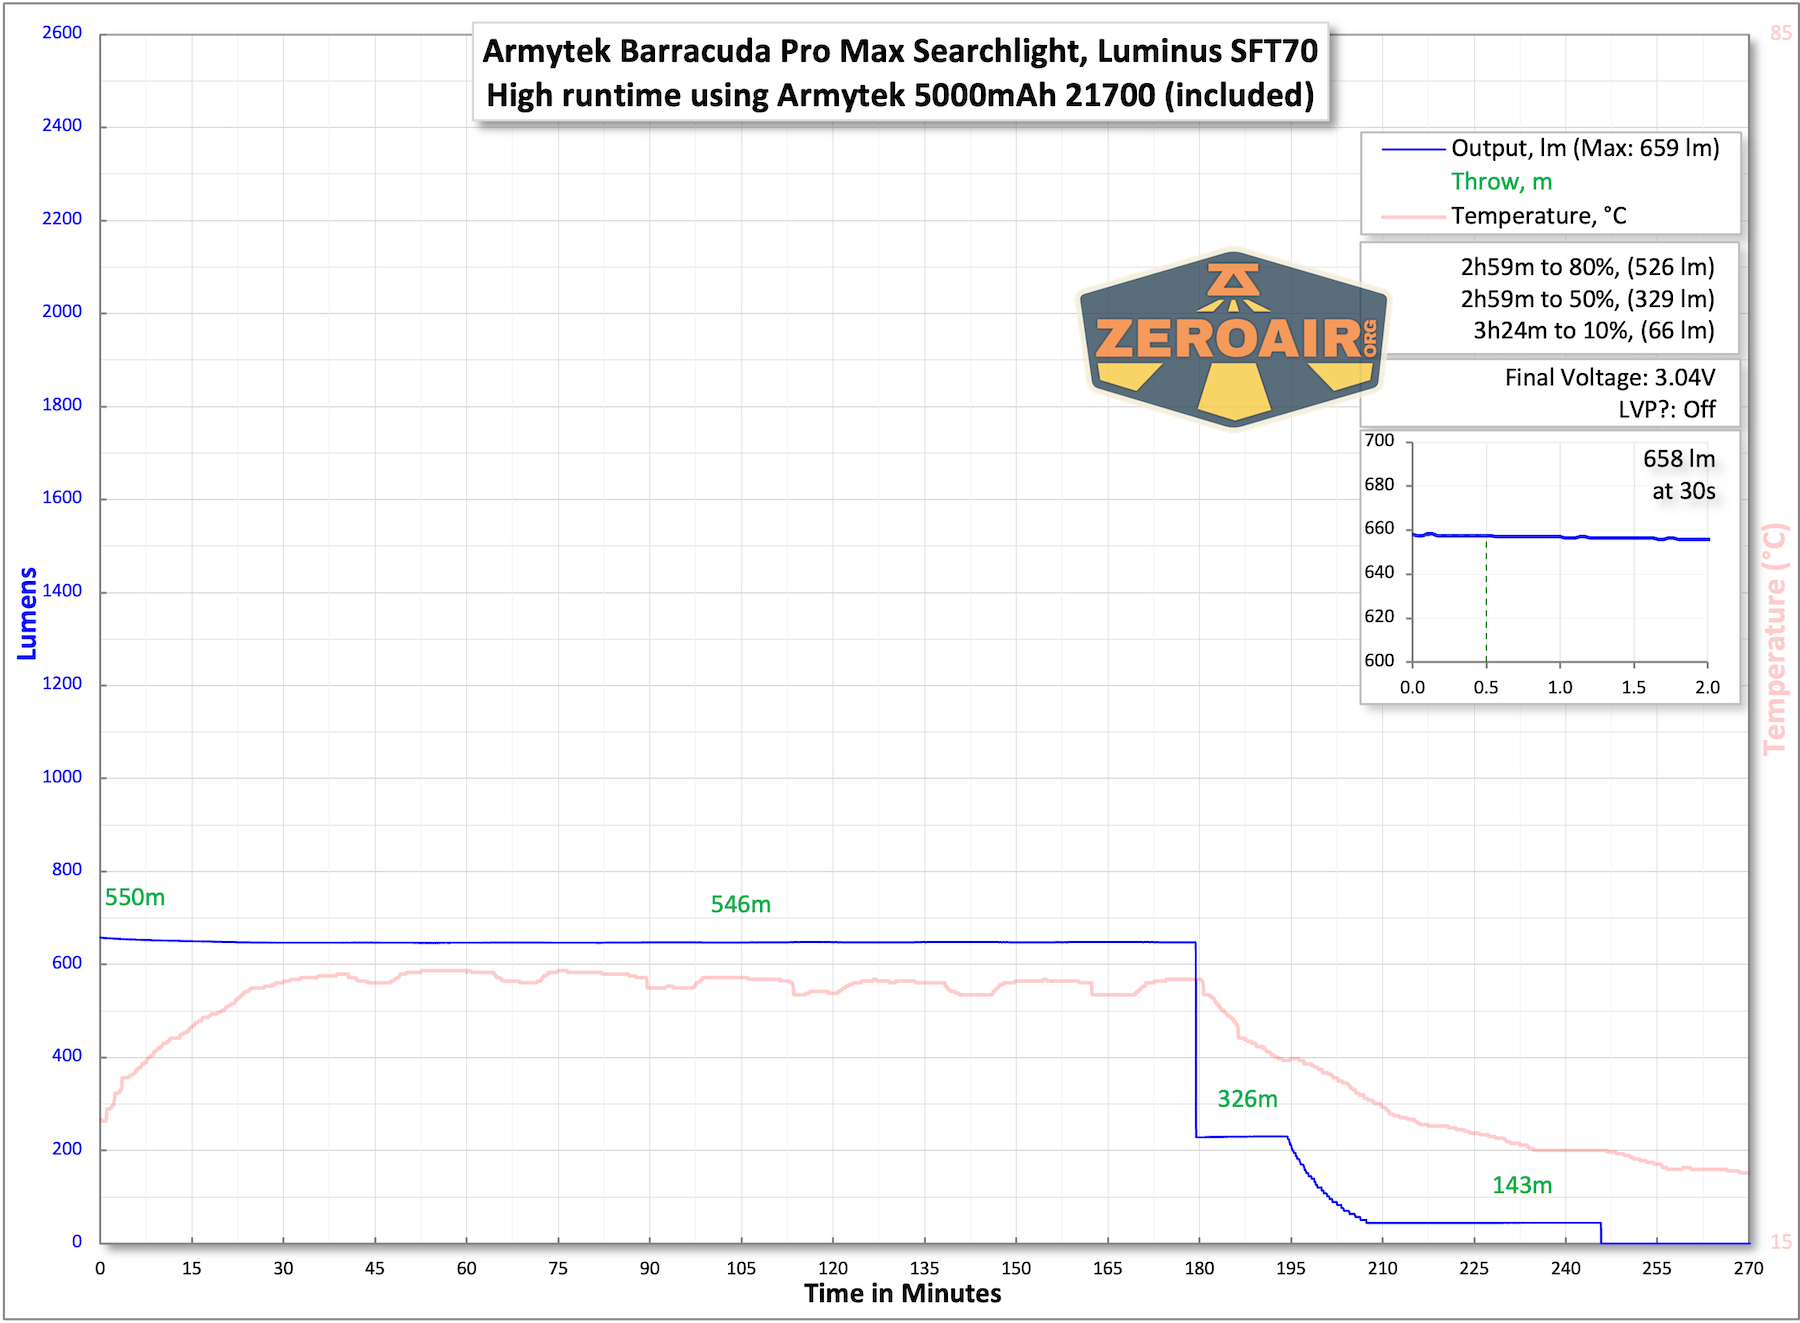Click the 326m throw label
Screen dimensions: 1800x1323
click(1246, 1098)
